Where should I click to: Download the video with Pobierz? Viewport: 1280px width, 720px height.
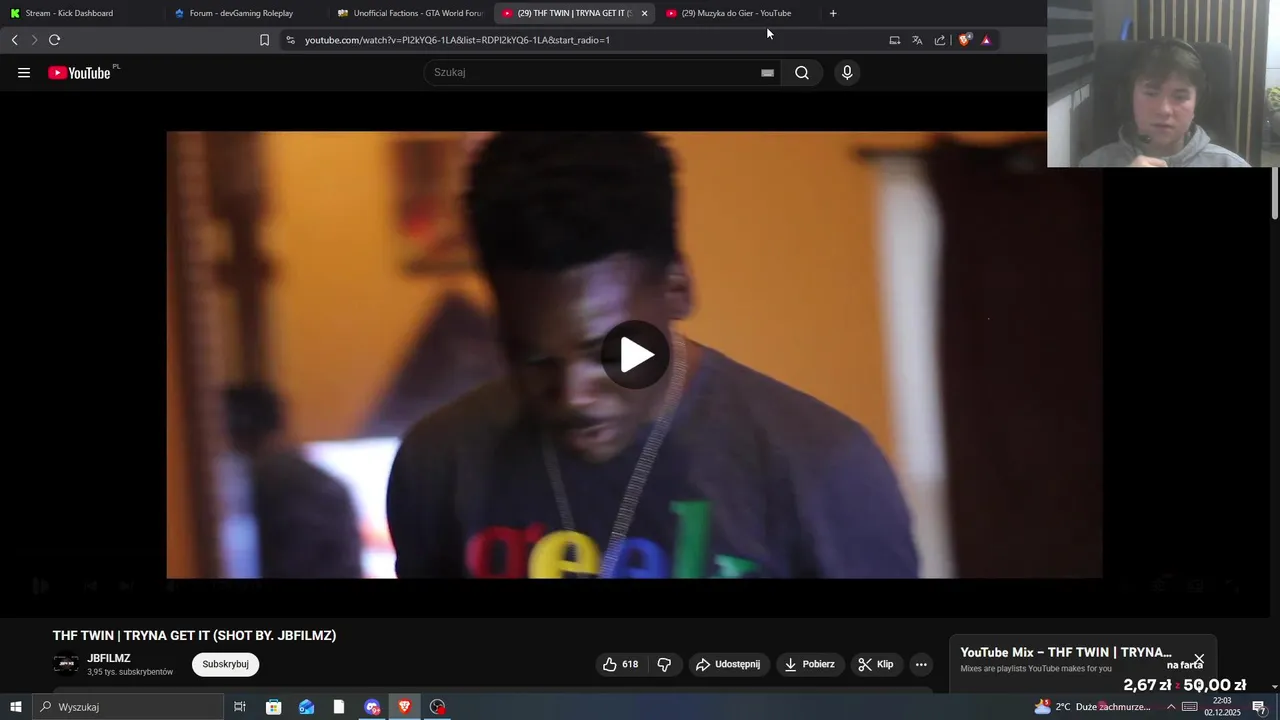(x=809, y=664)
